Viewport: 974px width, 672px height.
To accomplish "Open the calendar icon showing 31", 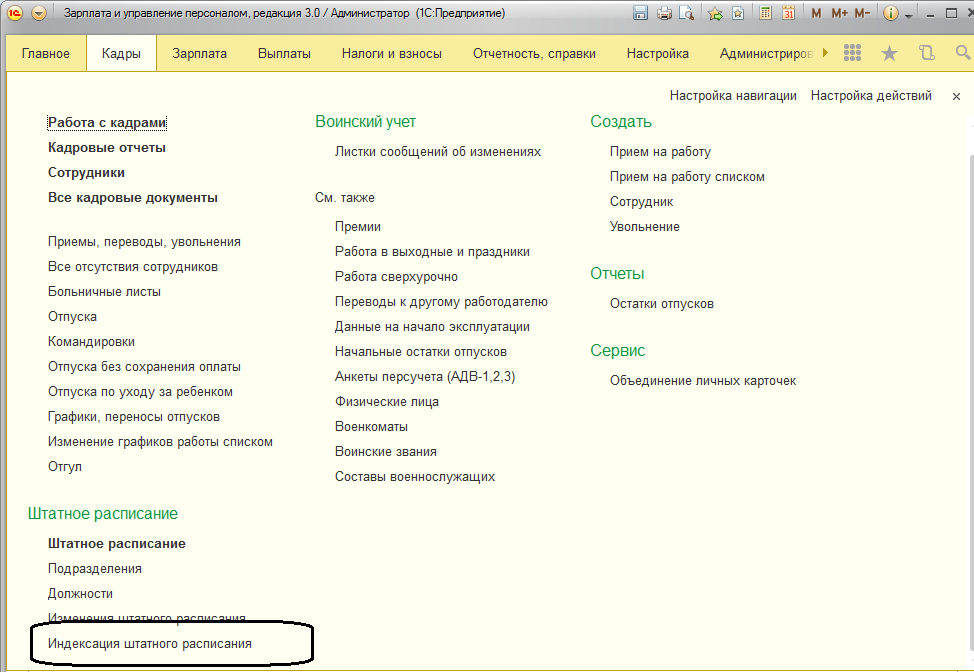I will (x=788, y=14).
